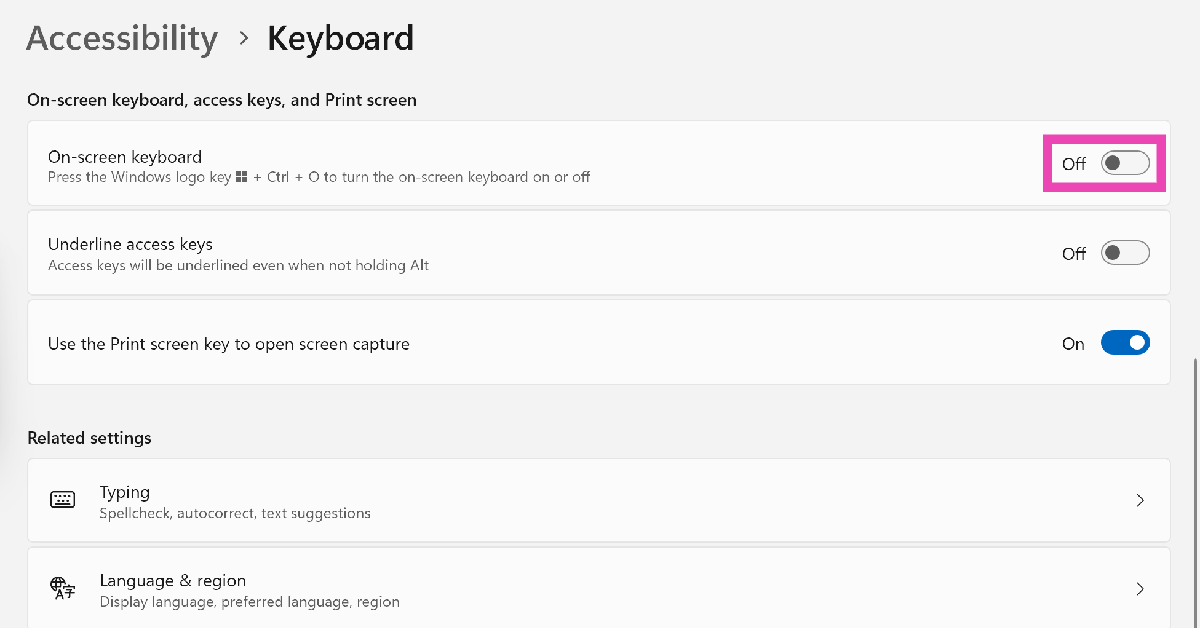Viewport: 1200px width, 628px height.
Task: Open the Accessibility breadcrumb link
Action: [121, 38]
